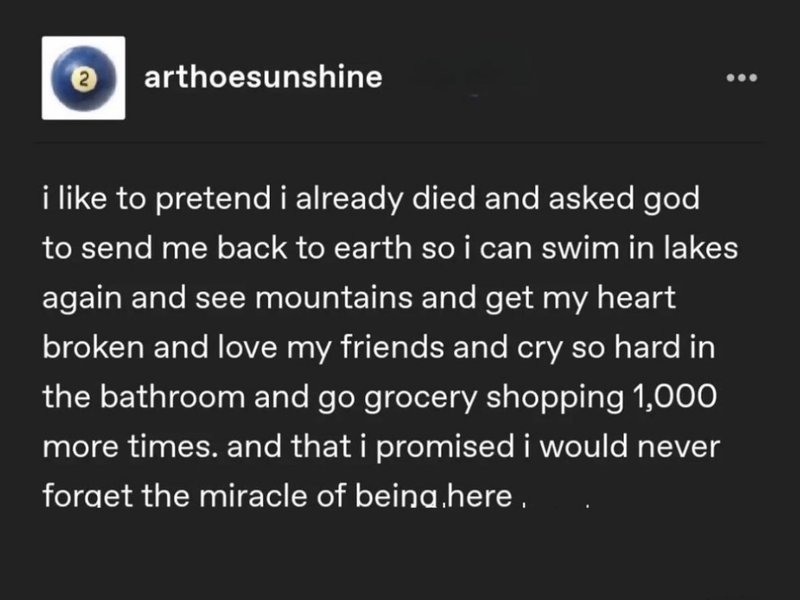800x600 pixels.
Task: Click the word 'broken' starting the fourth line
Action: [x=93, y=347]
